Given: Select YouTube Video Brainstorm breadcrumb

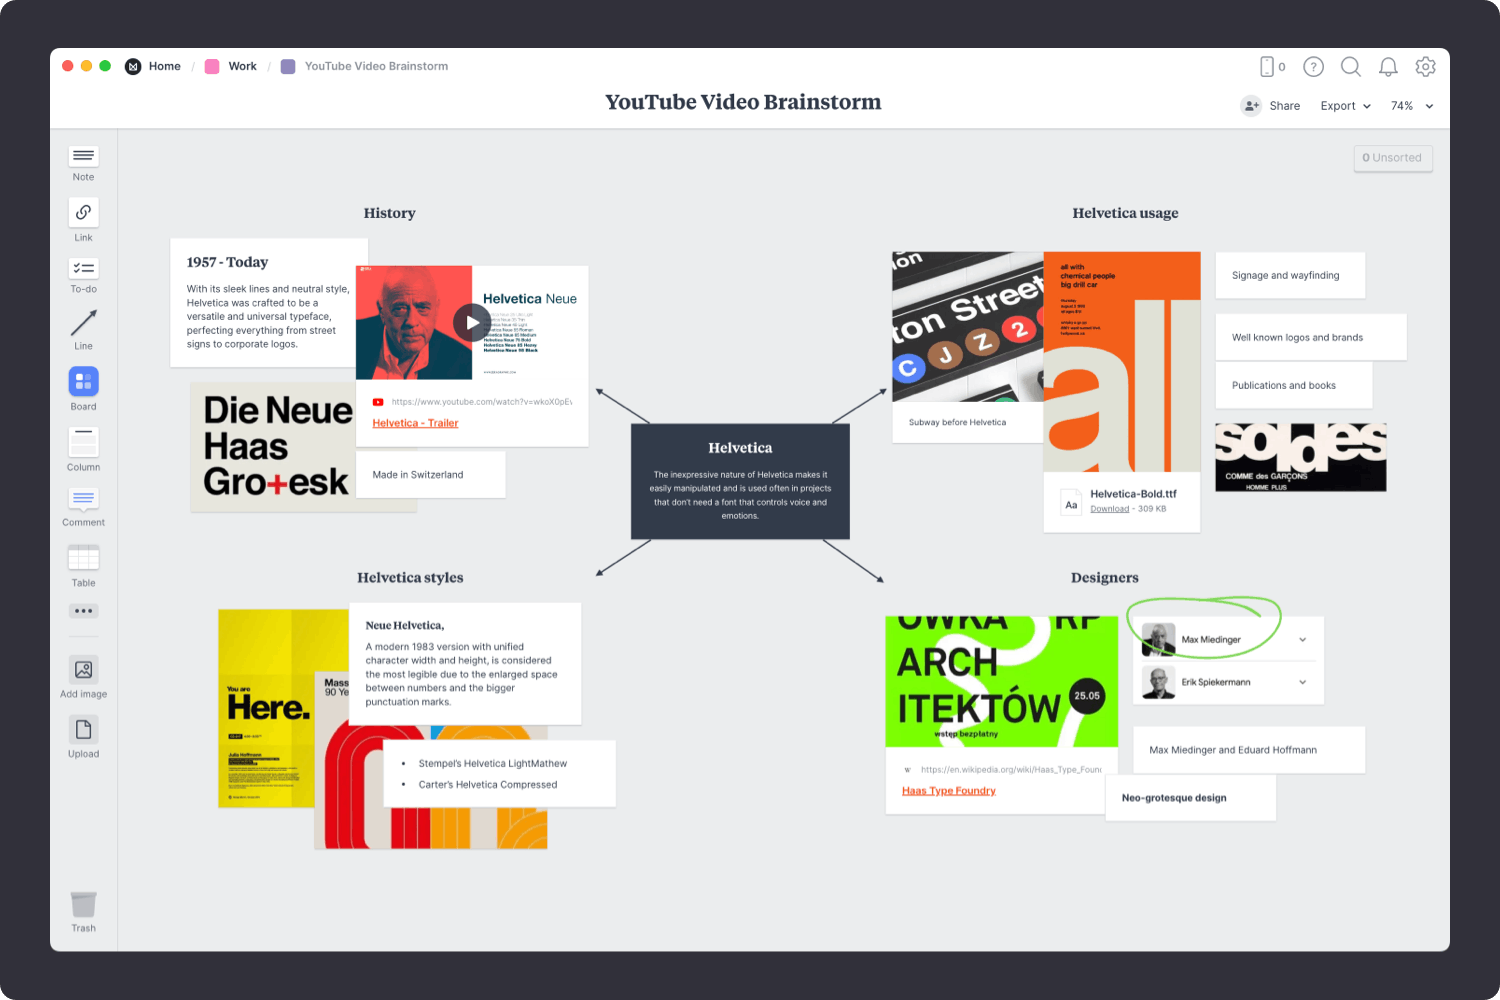Looking at the screenshot, I should click(376, 67).
